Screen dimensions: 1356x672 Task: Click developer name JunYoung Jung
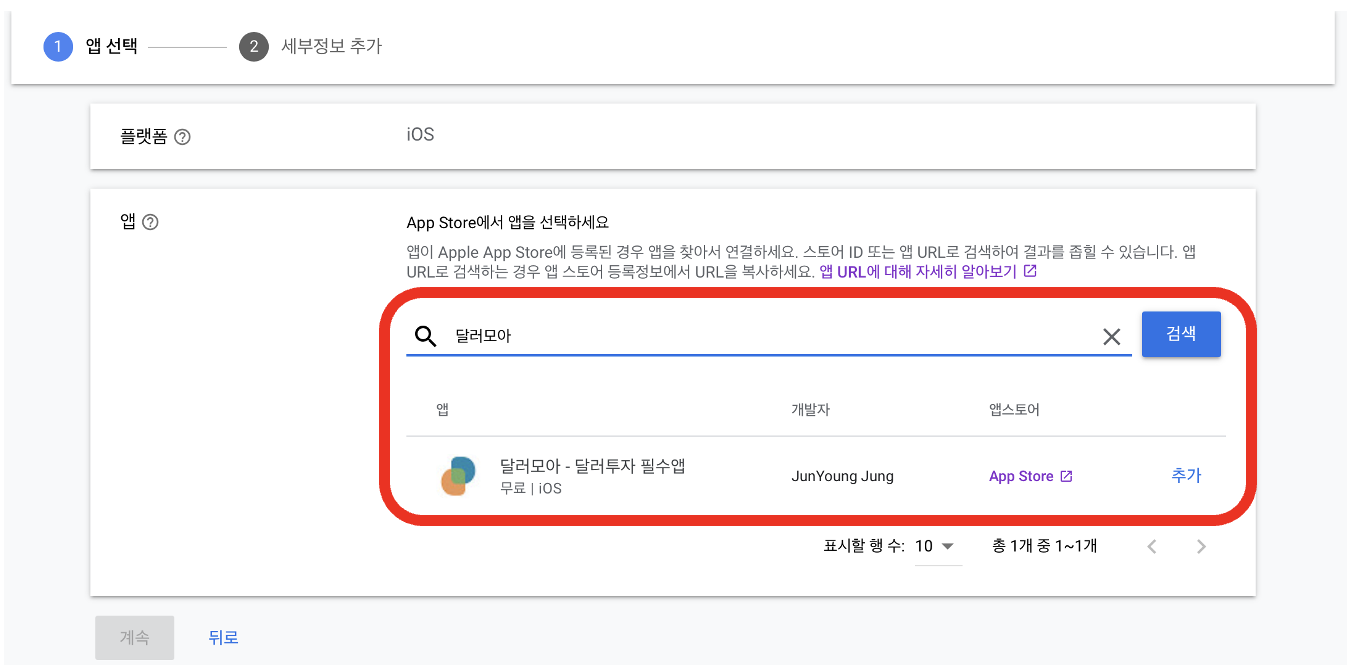coord(842,476)
